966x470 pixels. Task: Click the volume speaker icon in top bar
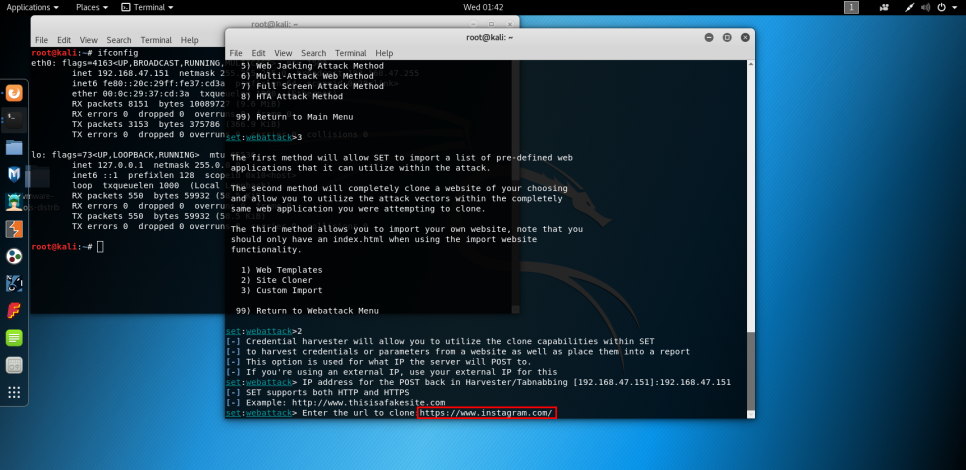tap(925, 7)
